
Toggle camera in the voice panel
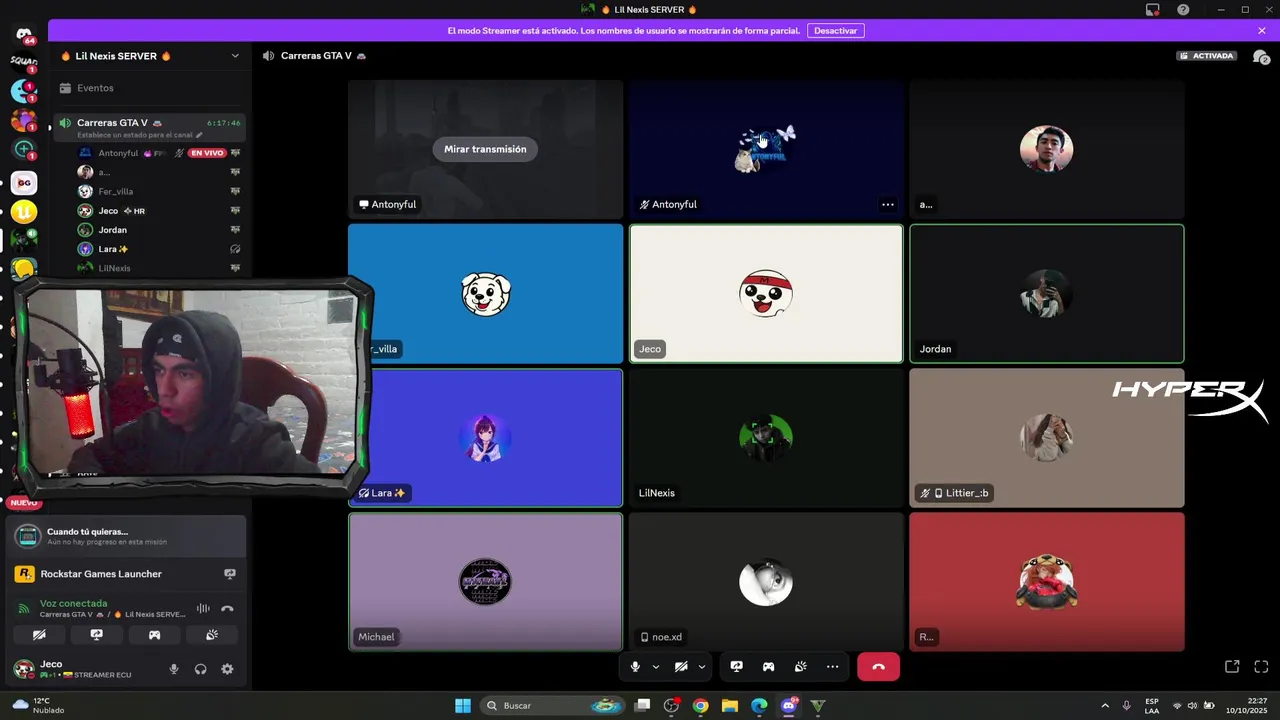[x=39, y=635]
